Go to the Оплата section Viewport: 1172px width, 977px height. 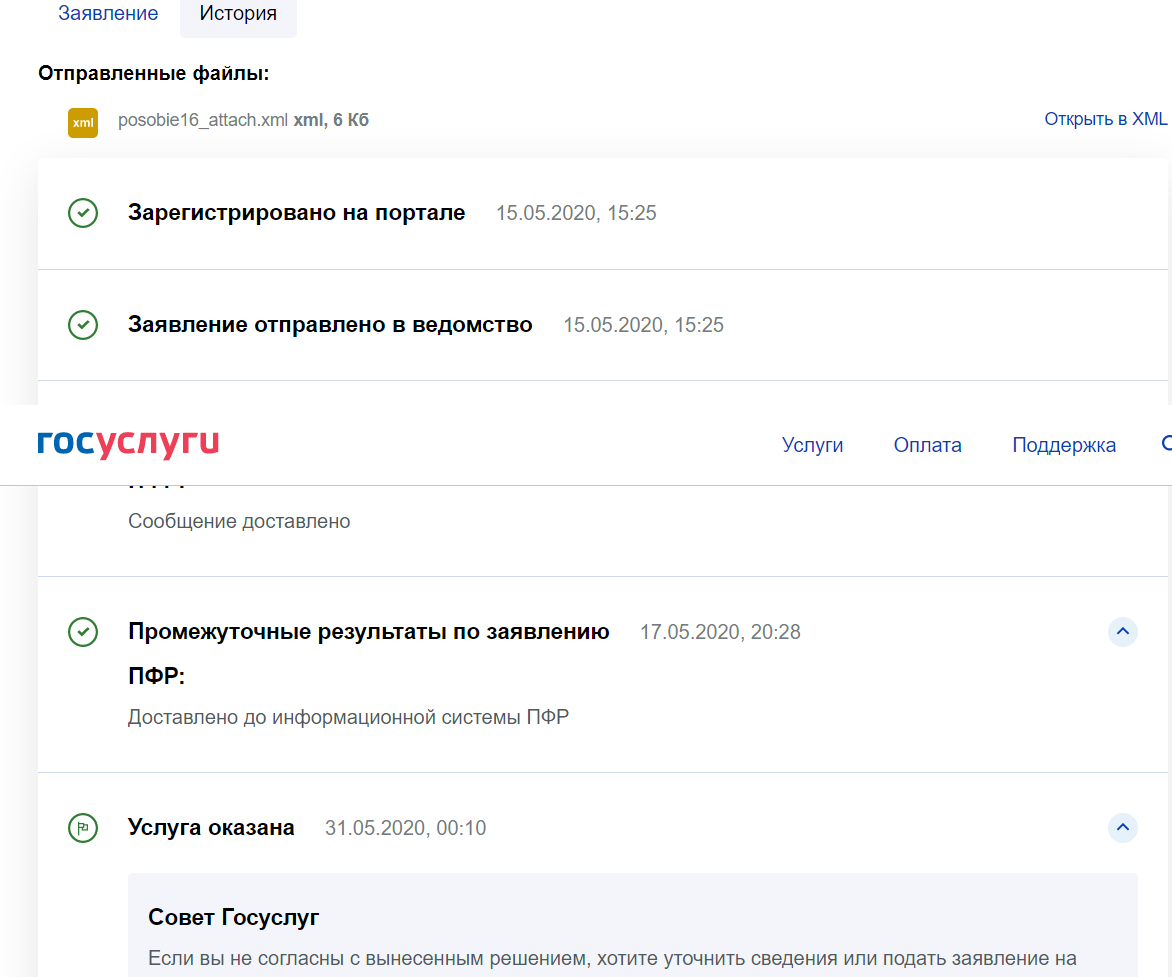927,444
